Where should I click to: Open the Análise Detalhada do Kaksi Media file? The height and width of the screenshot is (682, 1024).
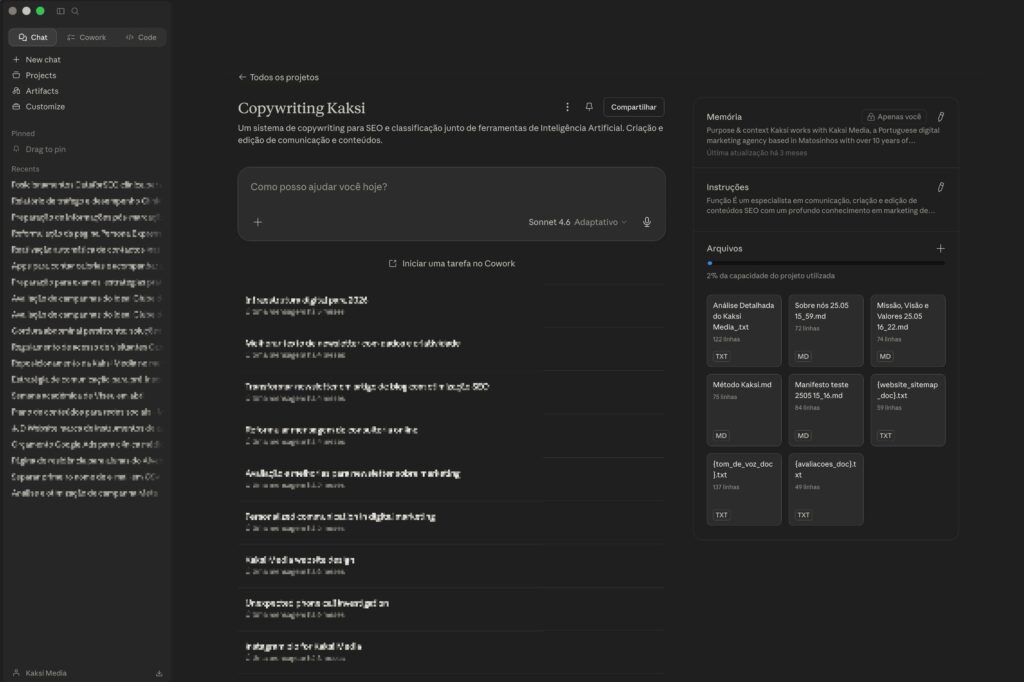[x=744, y=331]
